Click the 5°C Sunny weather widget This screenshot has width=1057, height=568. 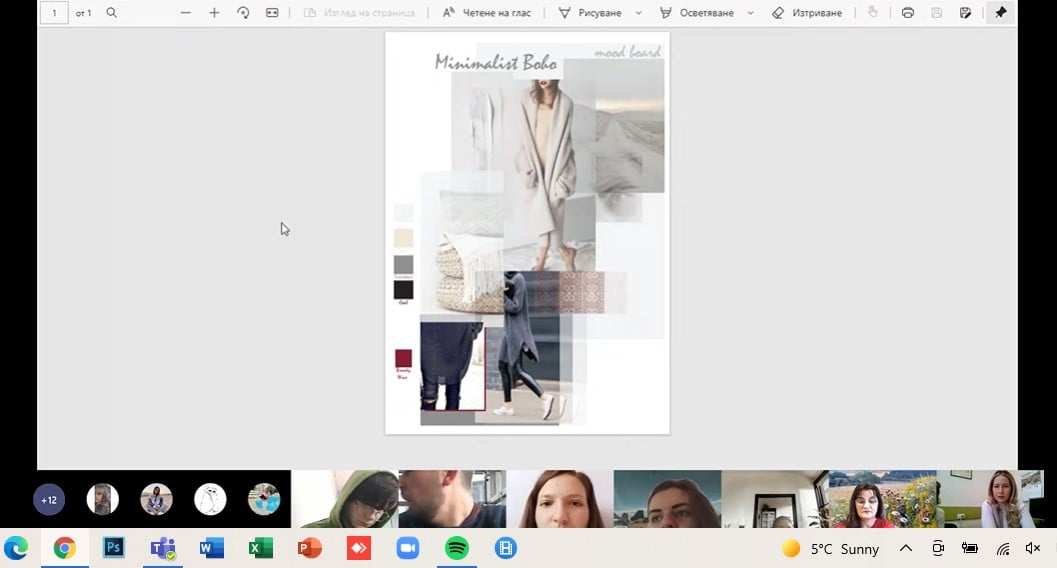point(831,548)
